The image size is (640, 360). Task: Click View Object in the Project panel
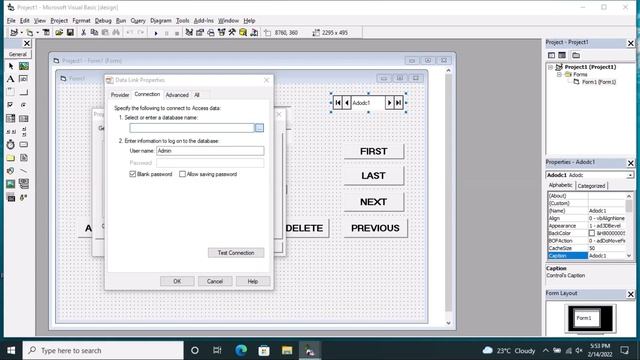[x=562, y=55]
